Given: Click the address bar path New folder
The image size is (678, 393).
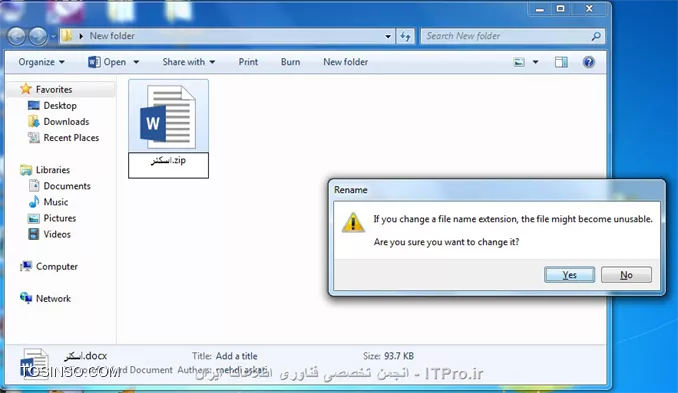Looking at the screenshot, I should pyautogui.click(x=112, y=36).
